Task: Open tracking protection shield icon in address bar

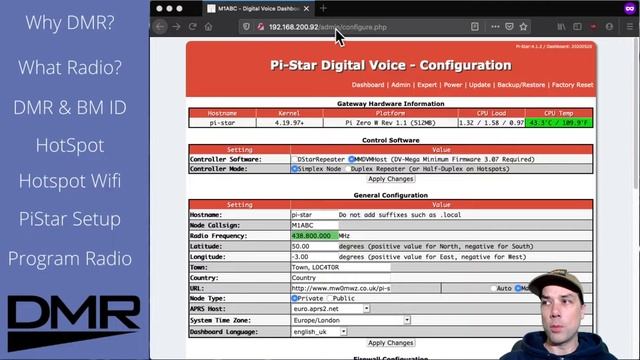Action: (x=246, y=27)
